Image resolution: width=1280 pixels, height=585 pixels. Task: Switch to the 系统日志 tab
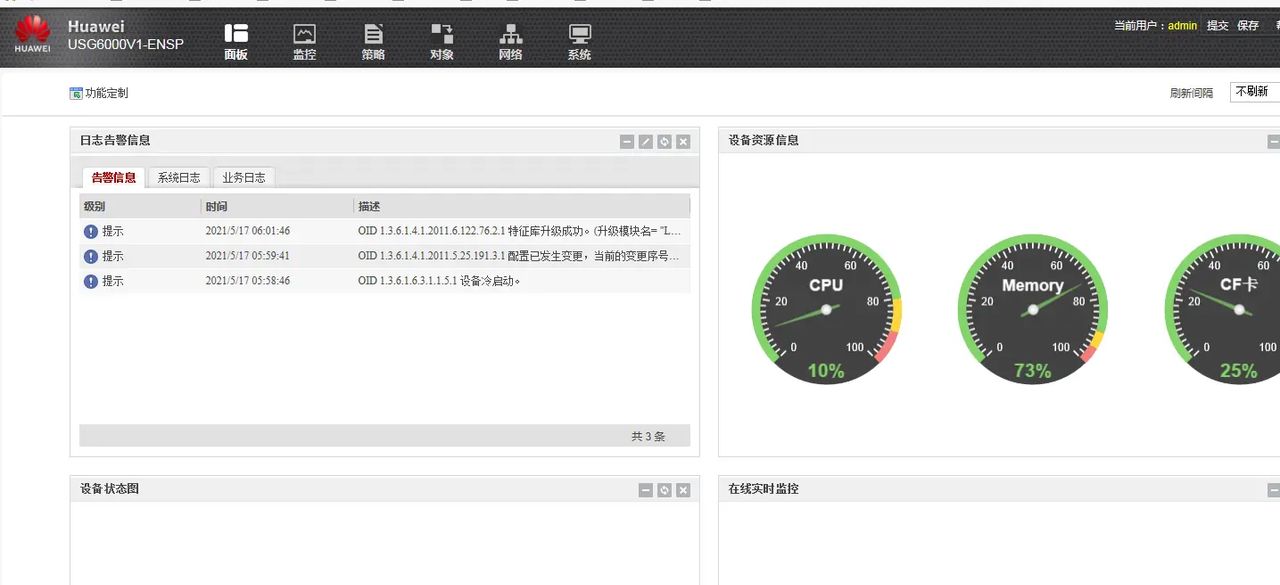pos(178,176)
